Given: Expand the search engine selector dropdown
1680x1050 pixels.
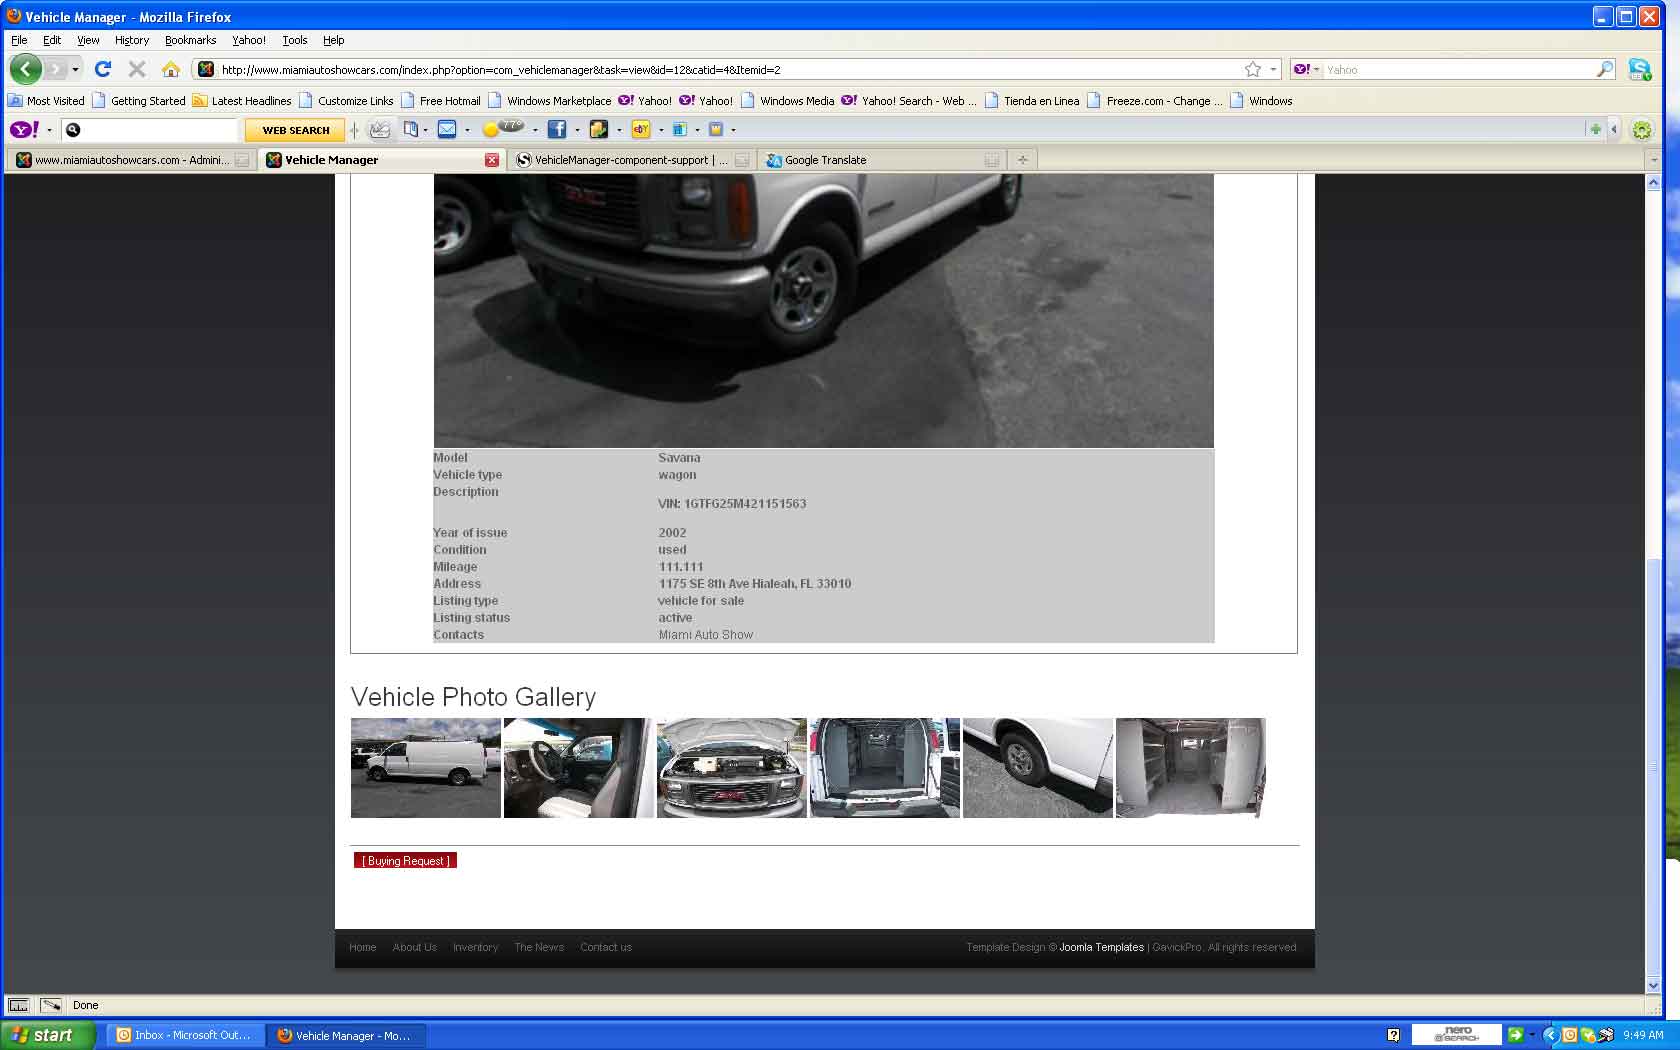Looking at the screenshot, I should pyautogui.click(x=1306, y=69).
